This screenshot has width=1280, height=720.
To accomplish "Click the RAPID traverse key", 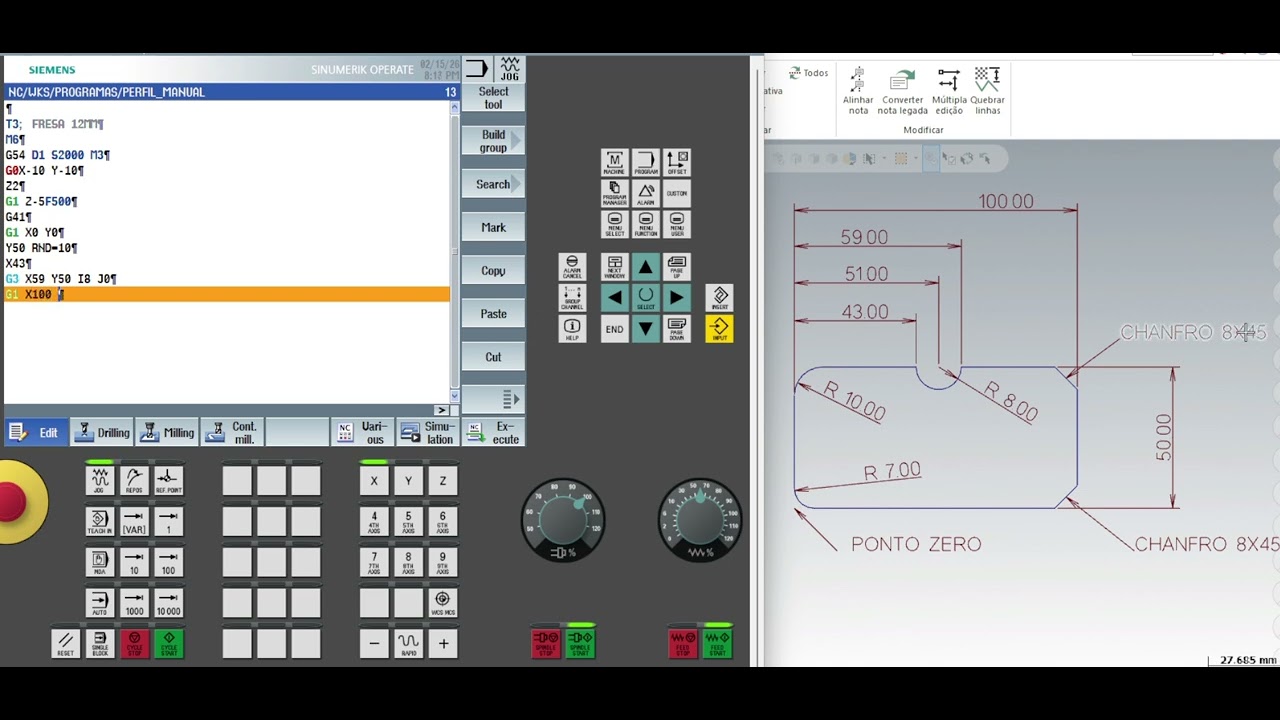I will pyautogui.click(x=408, y=643).
